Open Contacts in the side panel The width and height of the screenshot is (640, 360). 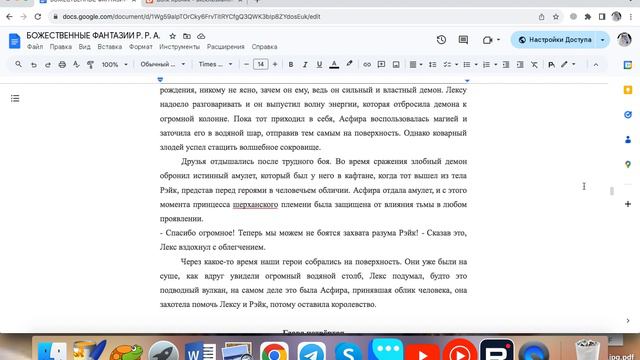[628, 140]
